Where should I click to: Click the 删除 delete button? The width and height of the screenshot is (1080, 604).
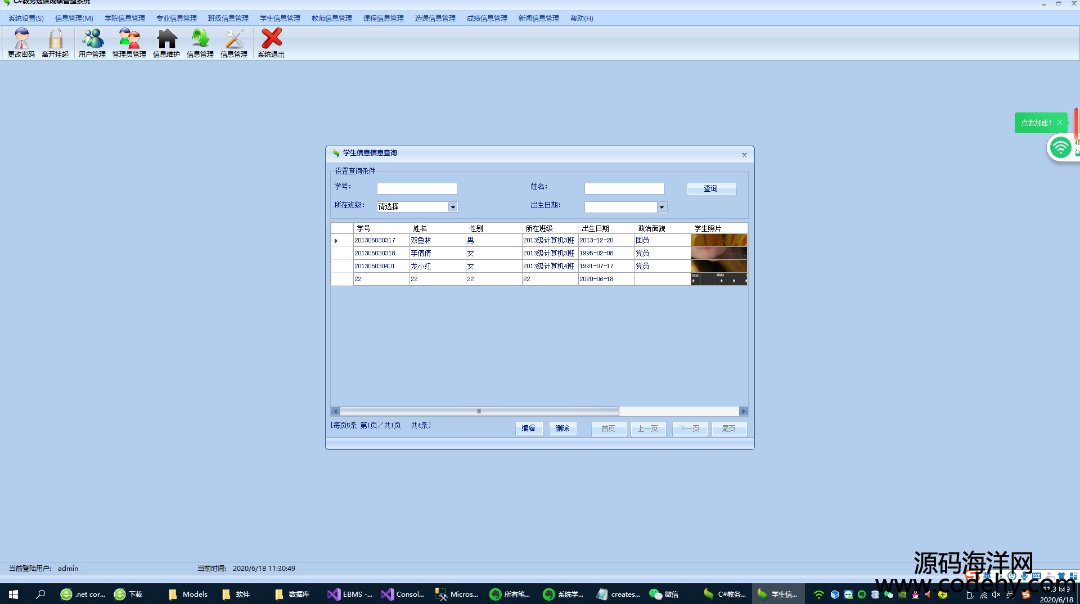(x=563, y=428)
